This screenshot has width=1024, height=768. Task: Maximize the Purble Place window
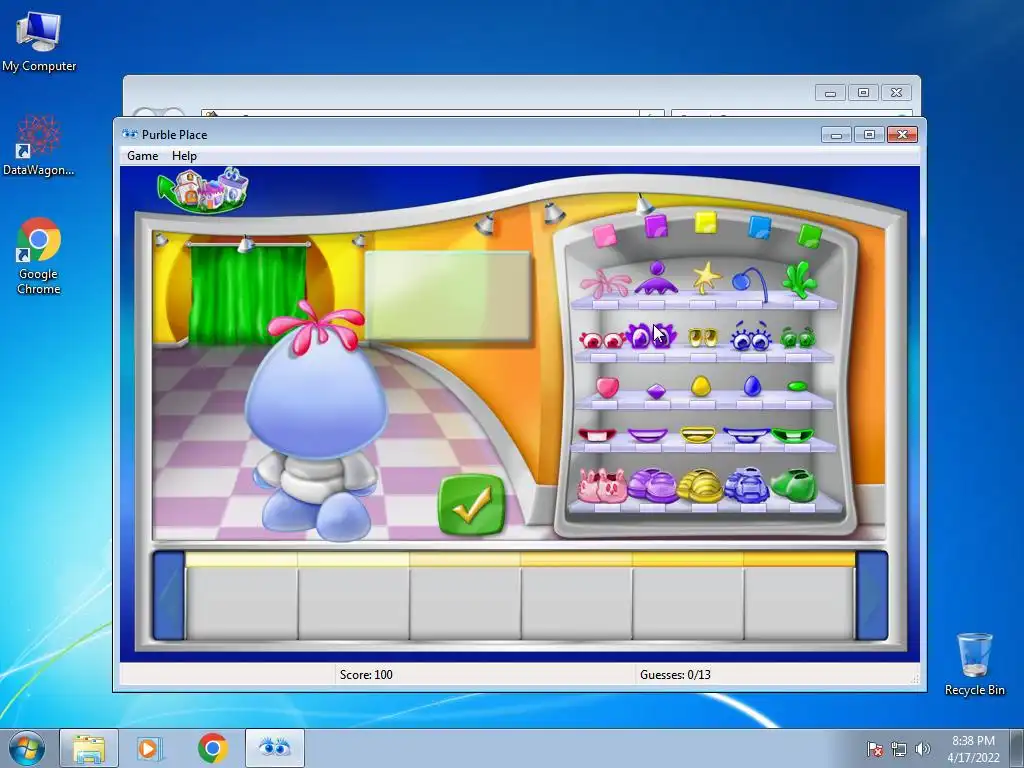tap(869, 135)
